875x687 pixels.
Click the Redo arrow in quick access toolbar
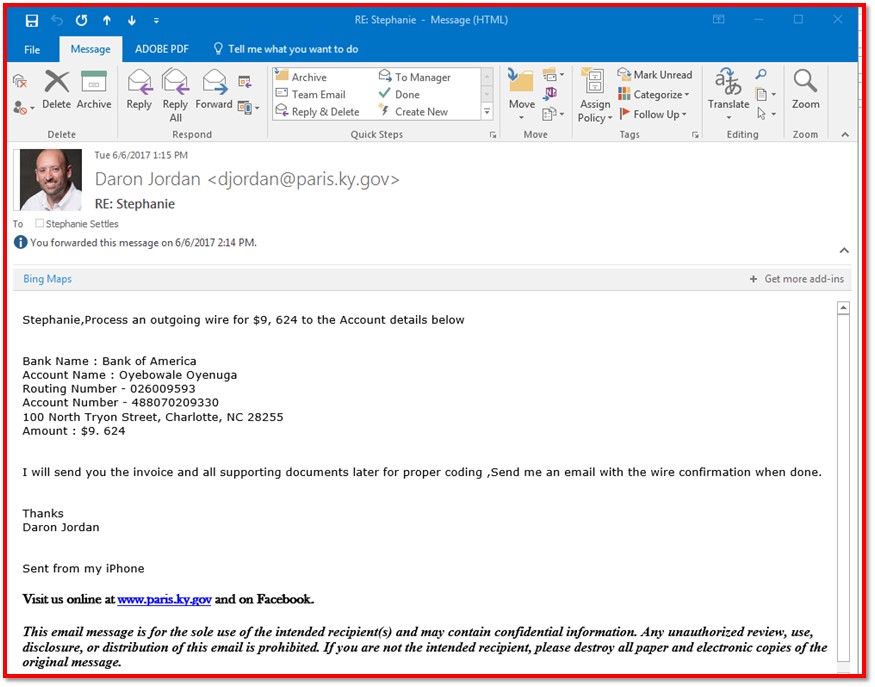coord(81,21)
